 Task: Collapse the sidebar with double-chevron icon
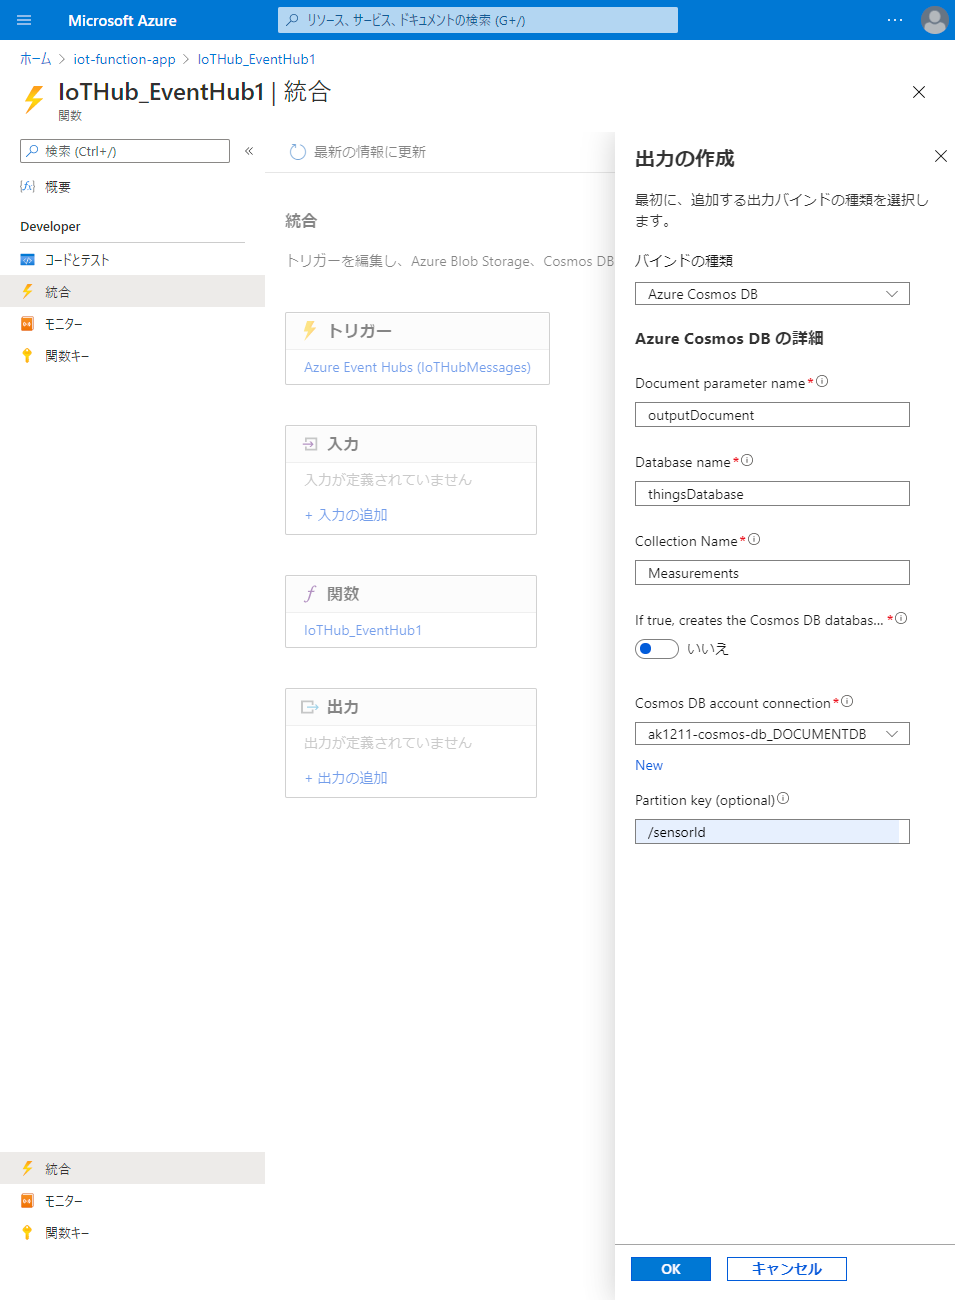point(249,151)
